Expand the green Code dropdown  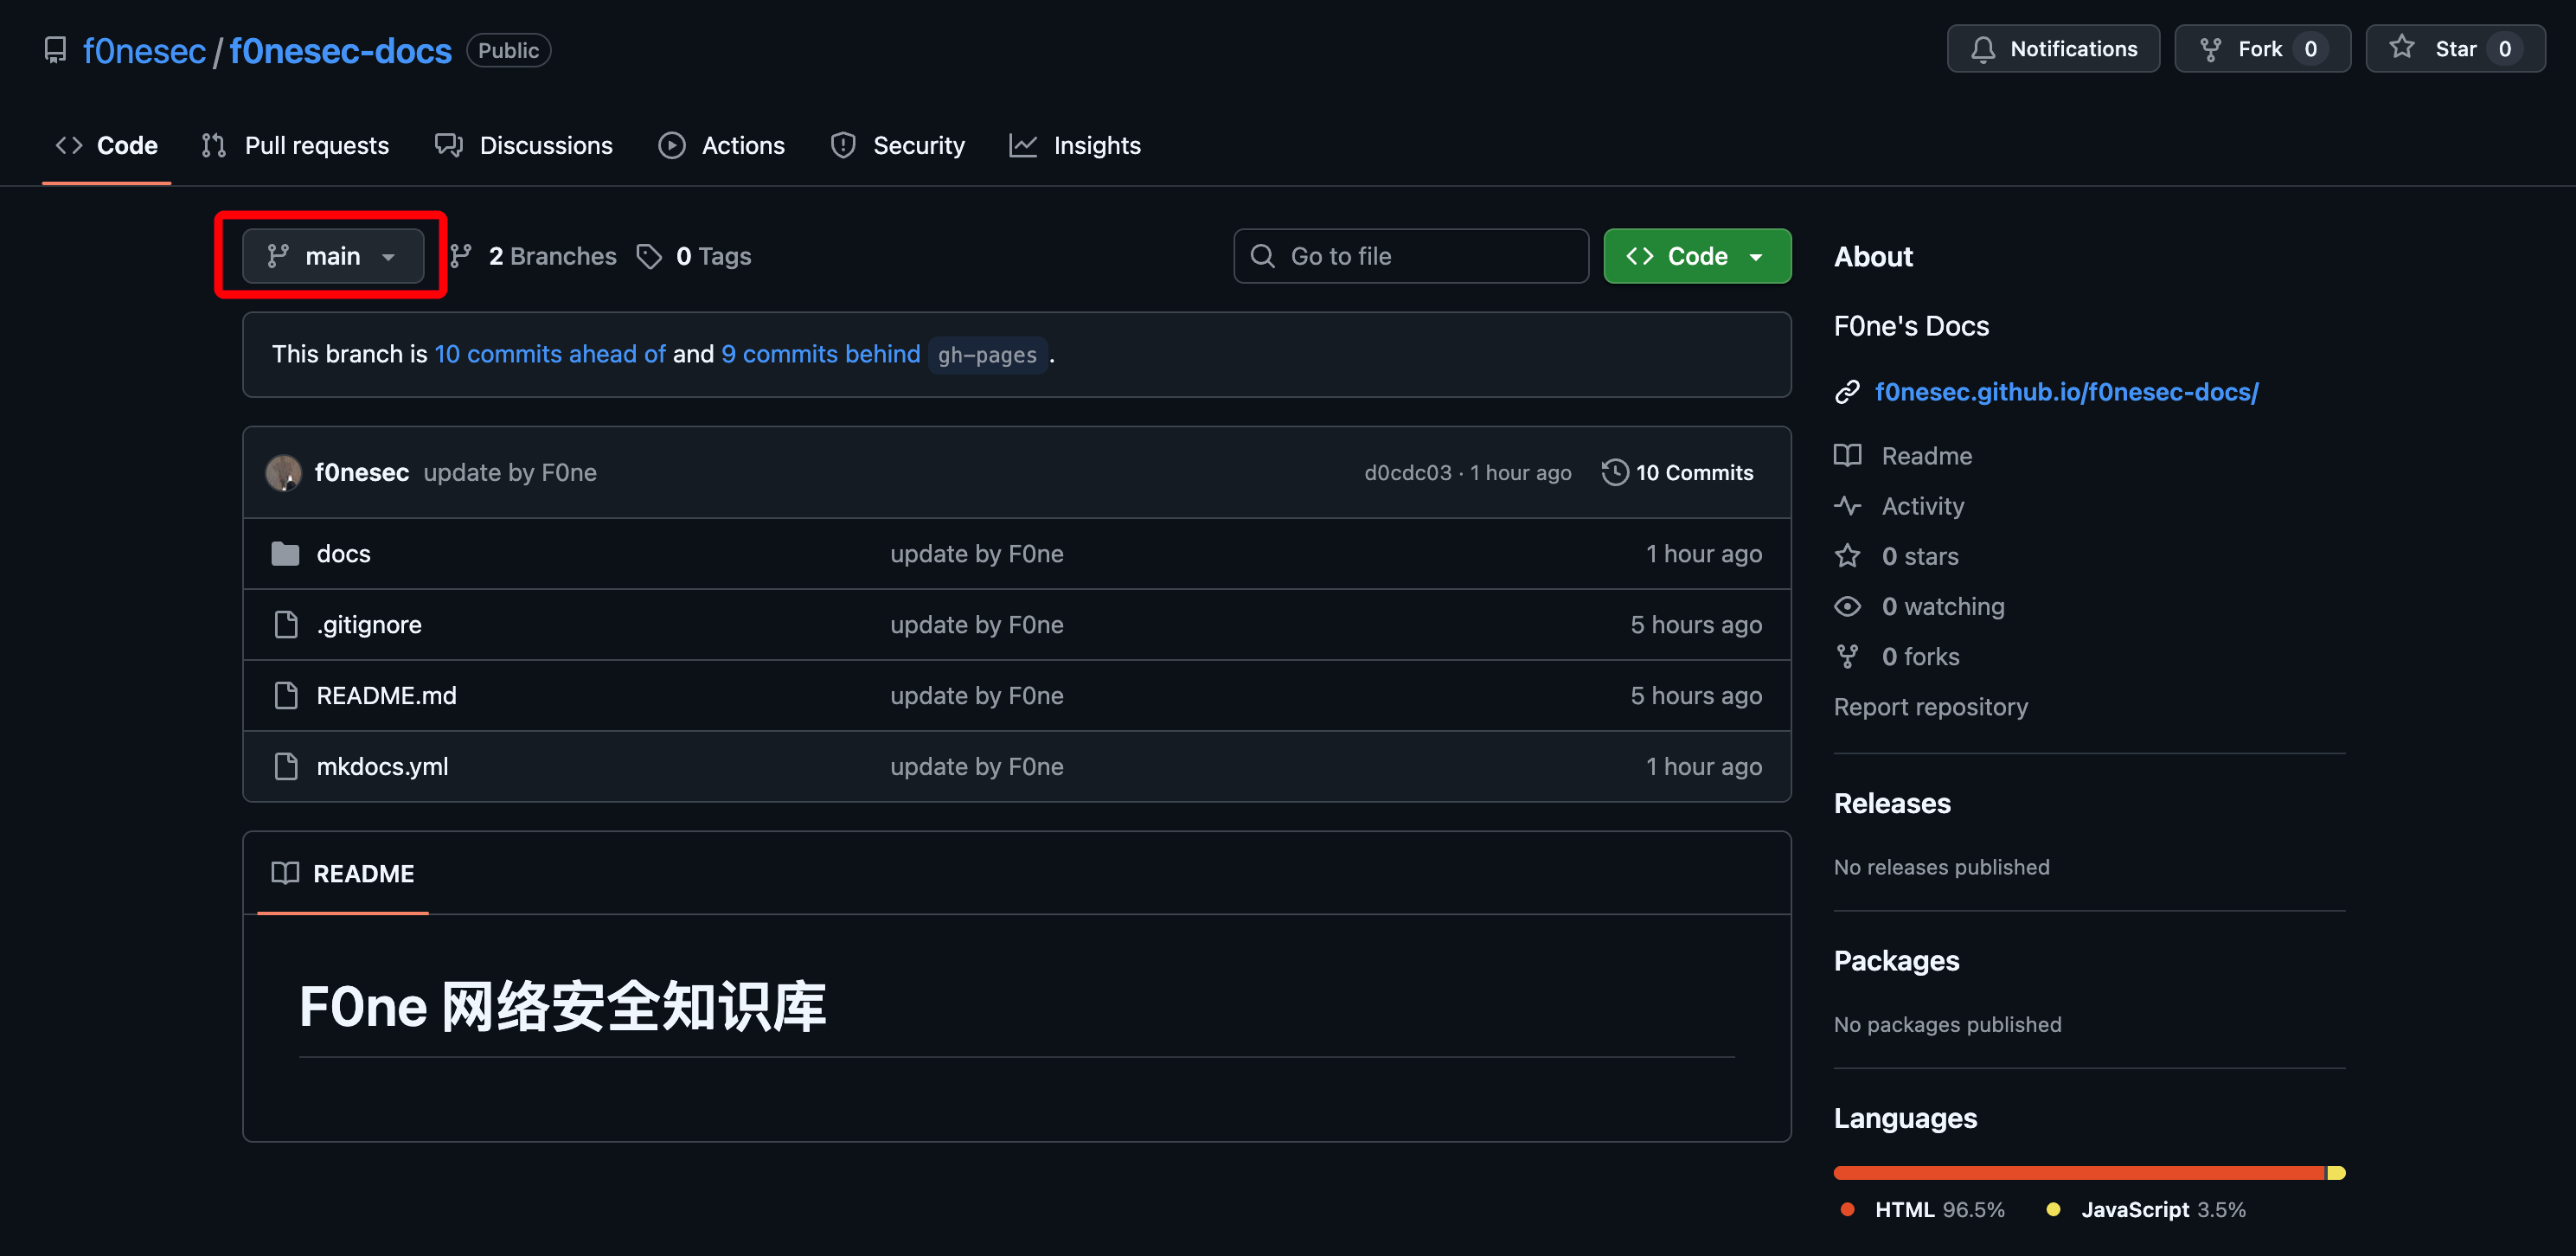[1696, 257]
